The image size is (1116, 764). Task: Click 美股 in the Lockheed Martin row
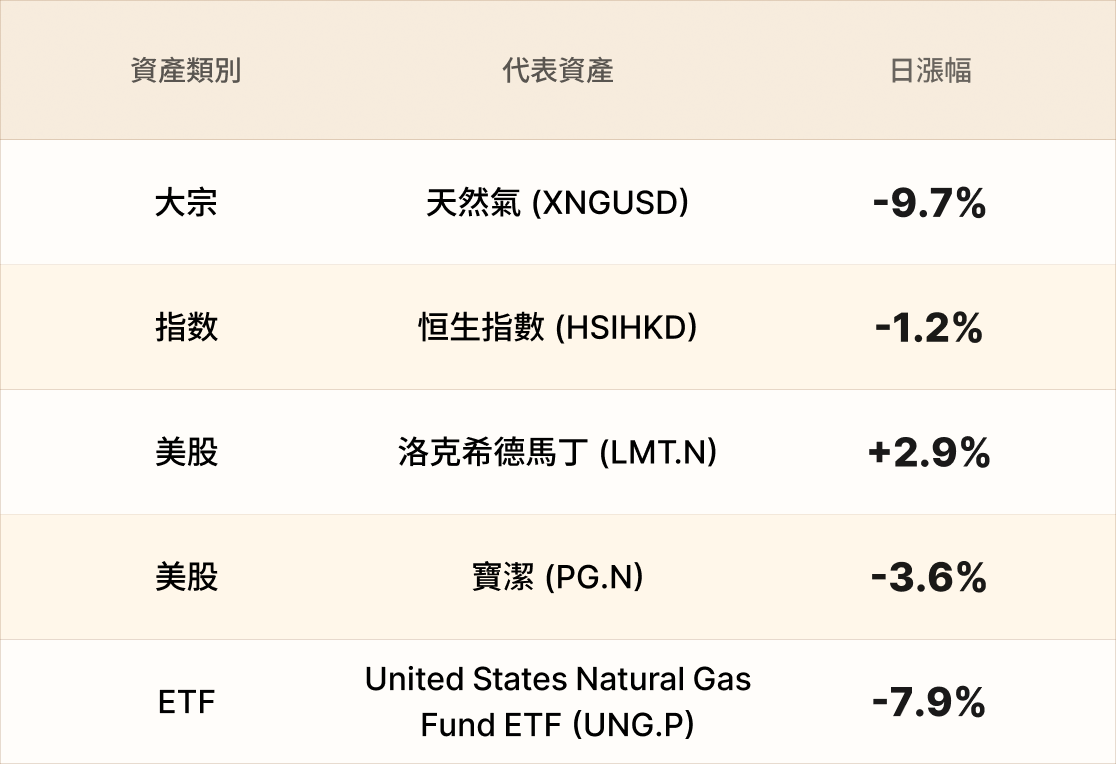[186, 453]
